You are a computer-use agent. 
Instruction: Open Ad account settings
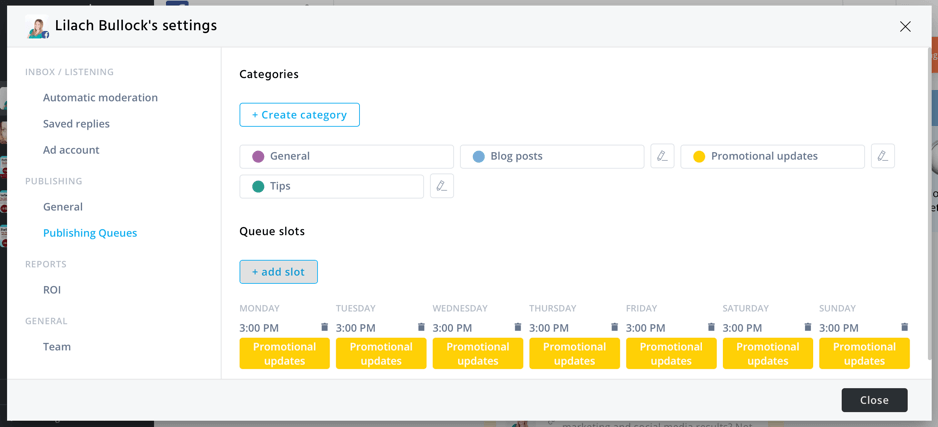pyautogui.click(x=71, y=150)
